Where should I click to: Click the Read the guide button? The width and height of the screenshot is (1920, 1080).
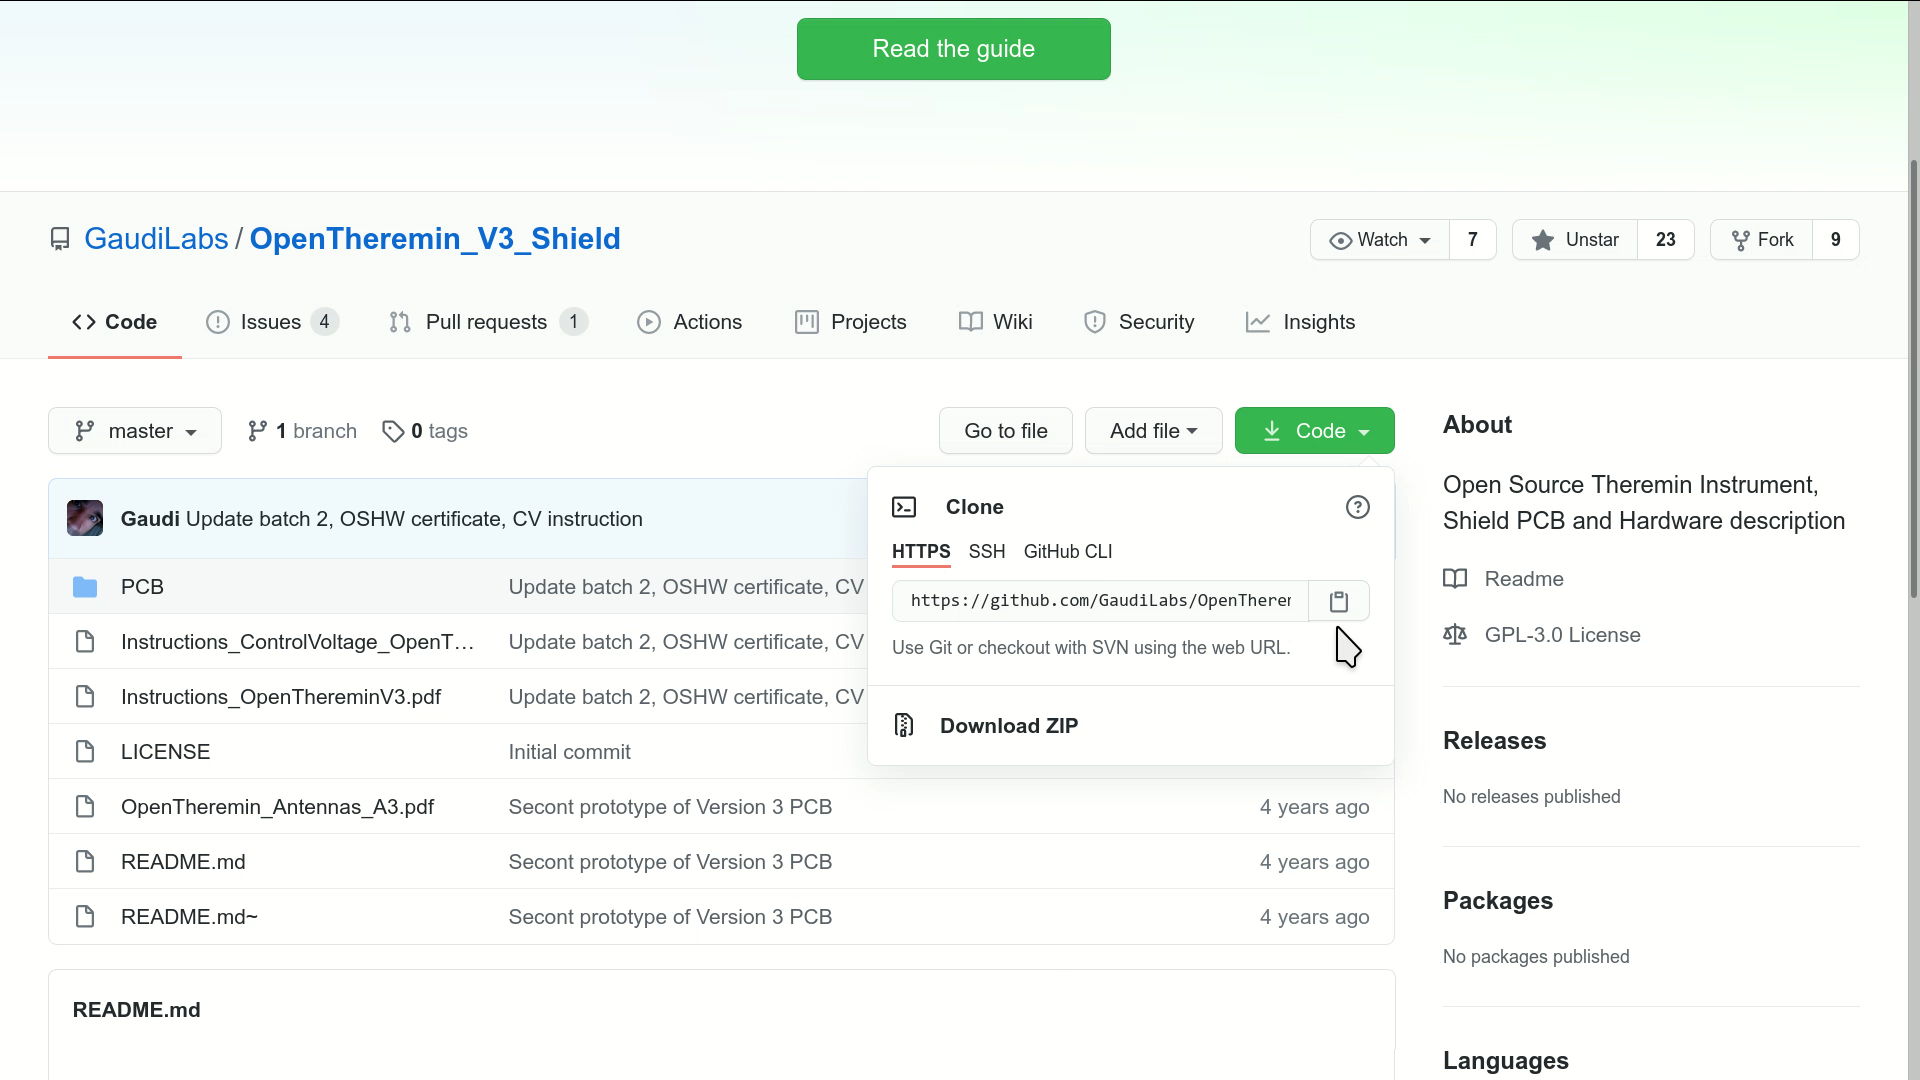point(953,49)
